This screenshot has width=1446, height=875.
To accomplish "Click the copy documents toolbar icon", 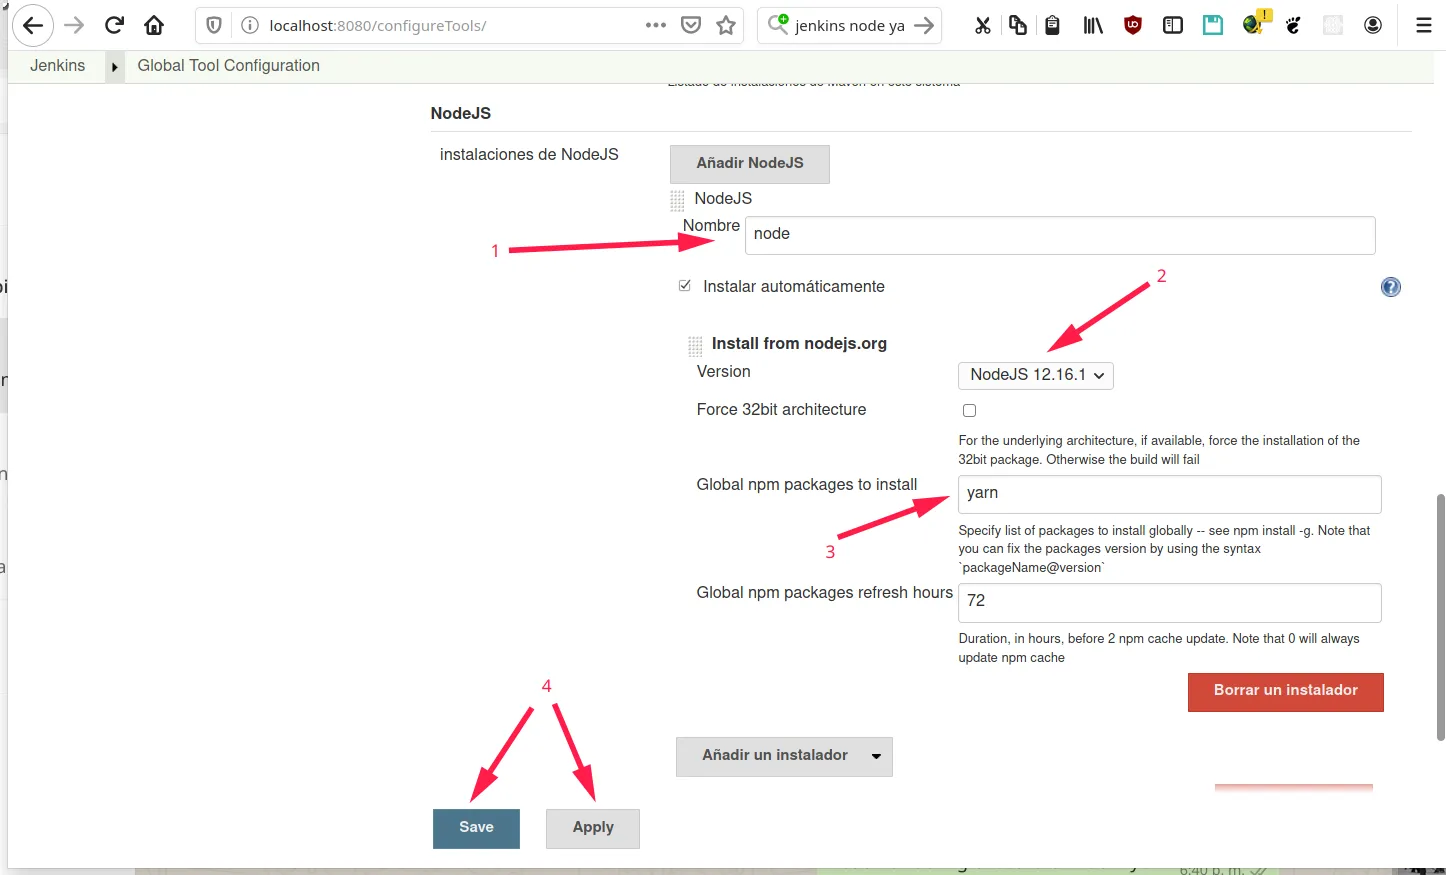I will click(1018, 26).
